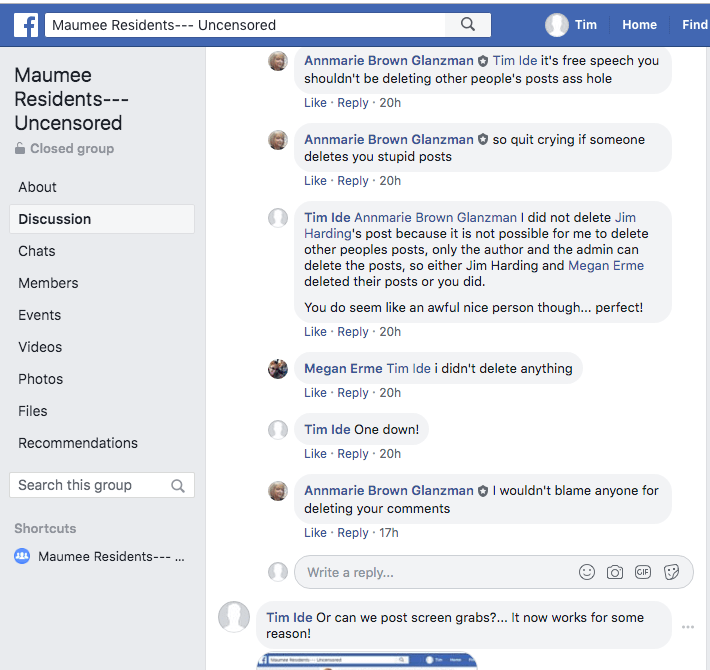710x670 pixels.
Task: Switch to the Chats section
Action: pyautogui.click(x=37, y=251)
